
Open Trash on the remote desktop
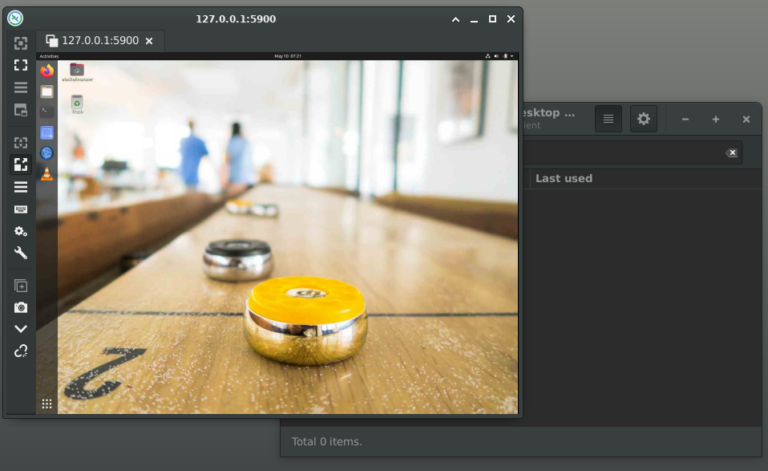(77, 103)
